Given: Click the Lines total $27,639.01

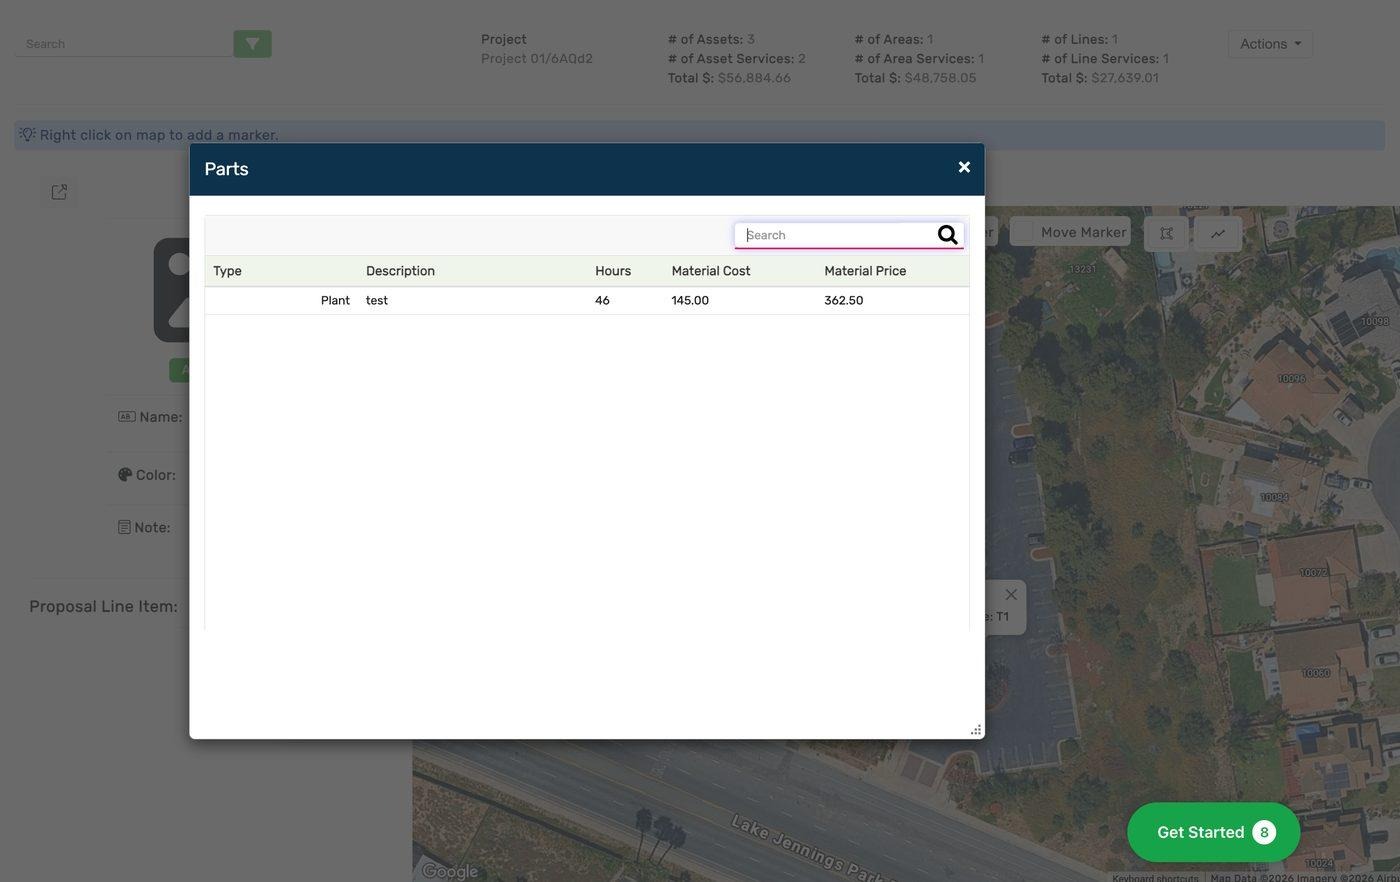Looking at the screenshot, I should click(x=1125, y=78).
